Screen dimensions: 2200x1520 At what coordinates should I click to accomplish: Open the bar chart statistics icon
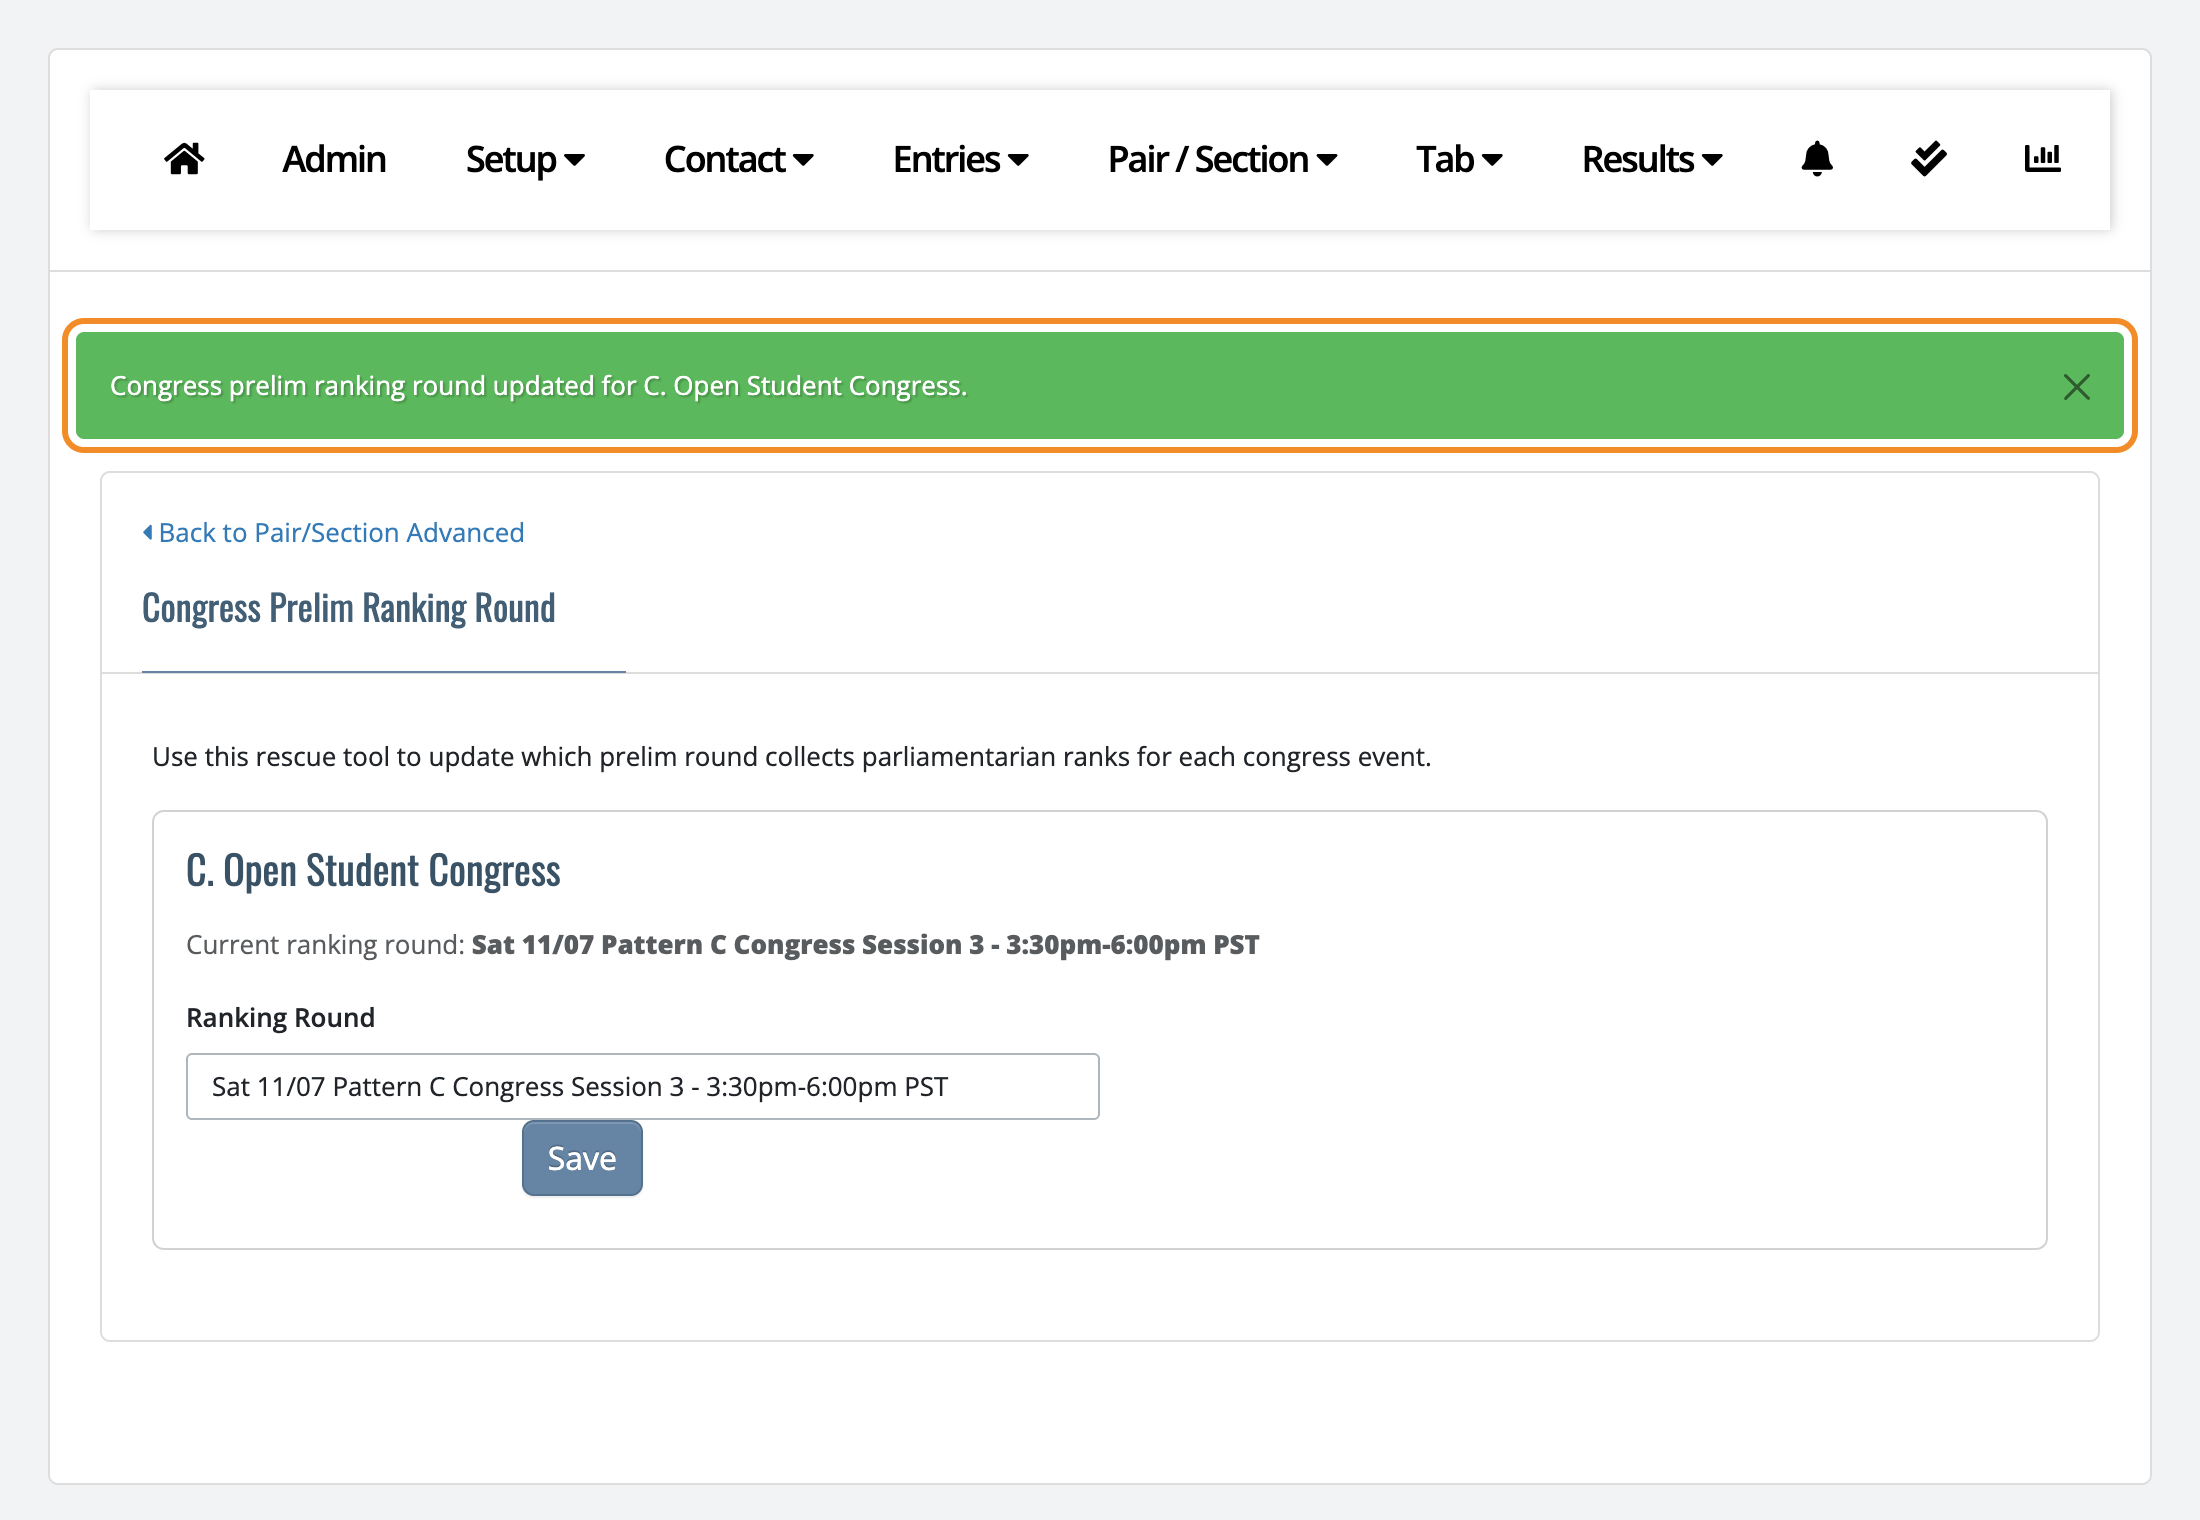(x=2042, y=159)
